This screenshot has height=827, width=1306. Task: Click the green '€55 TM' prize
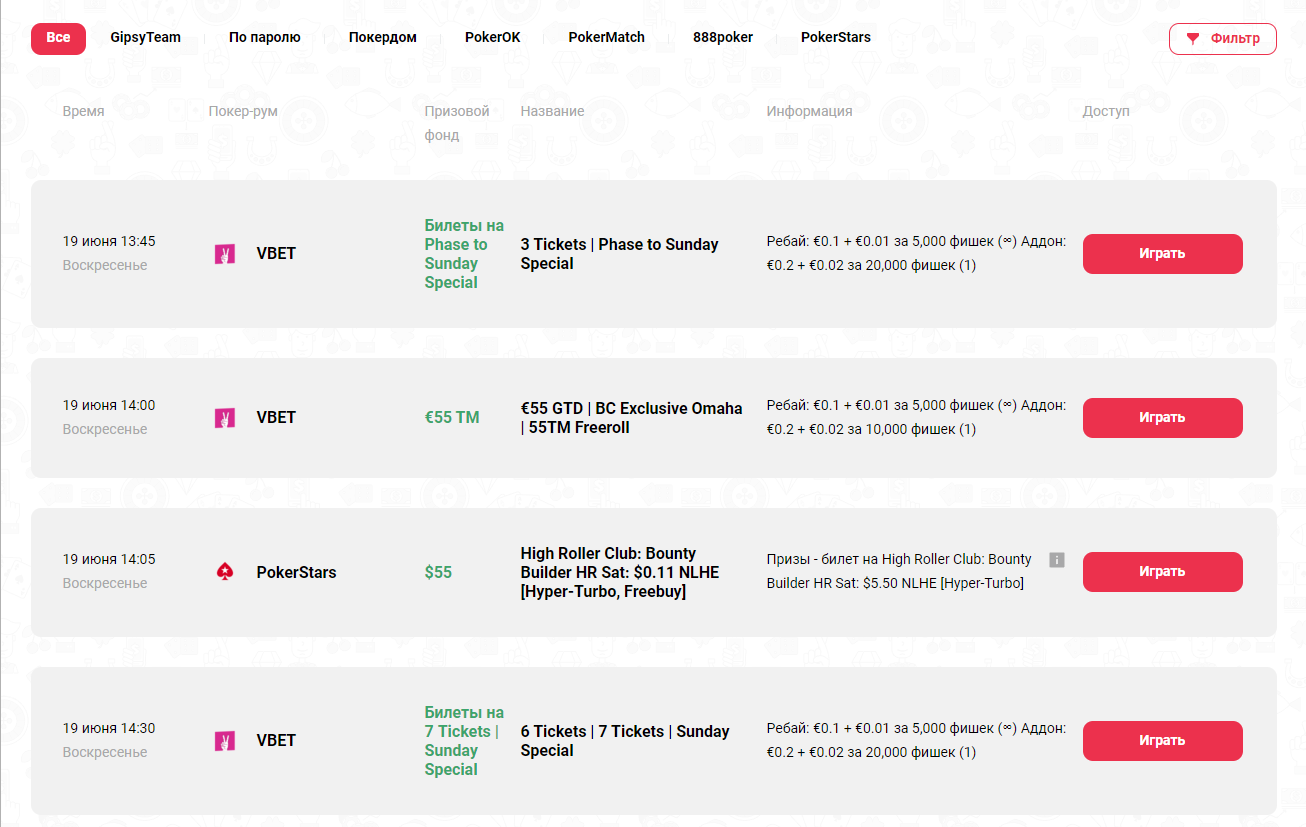452,418
